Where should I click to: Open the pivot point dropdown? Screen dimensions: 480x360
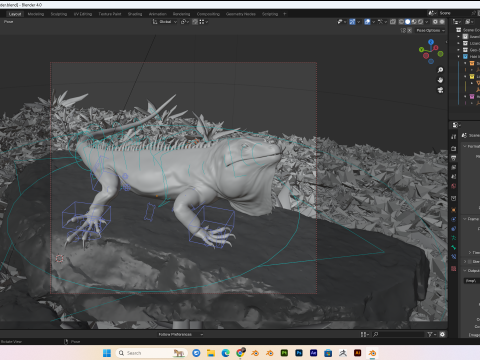(185, 22)
